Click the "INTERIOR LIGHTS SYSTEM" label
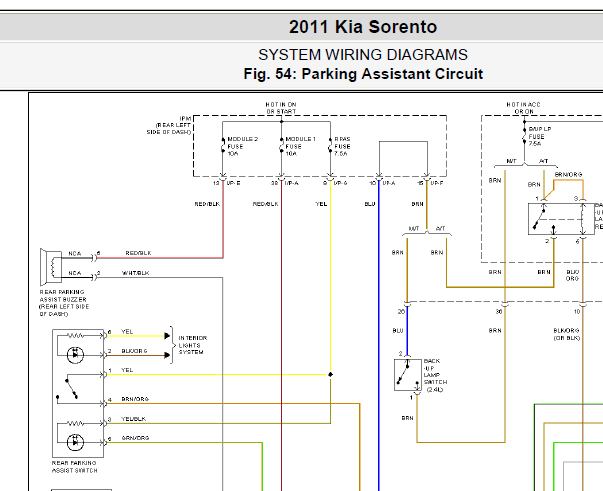The width and height of the screenshot is (603, 491). point(193,345)
